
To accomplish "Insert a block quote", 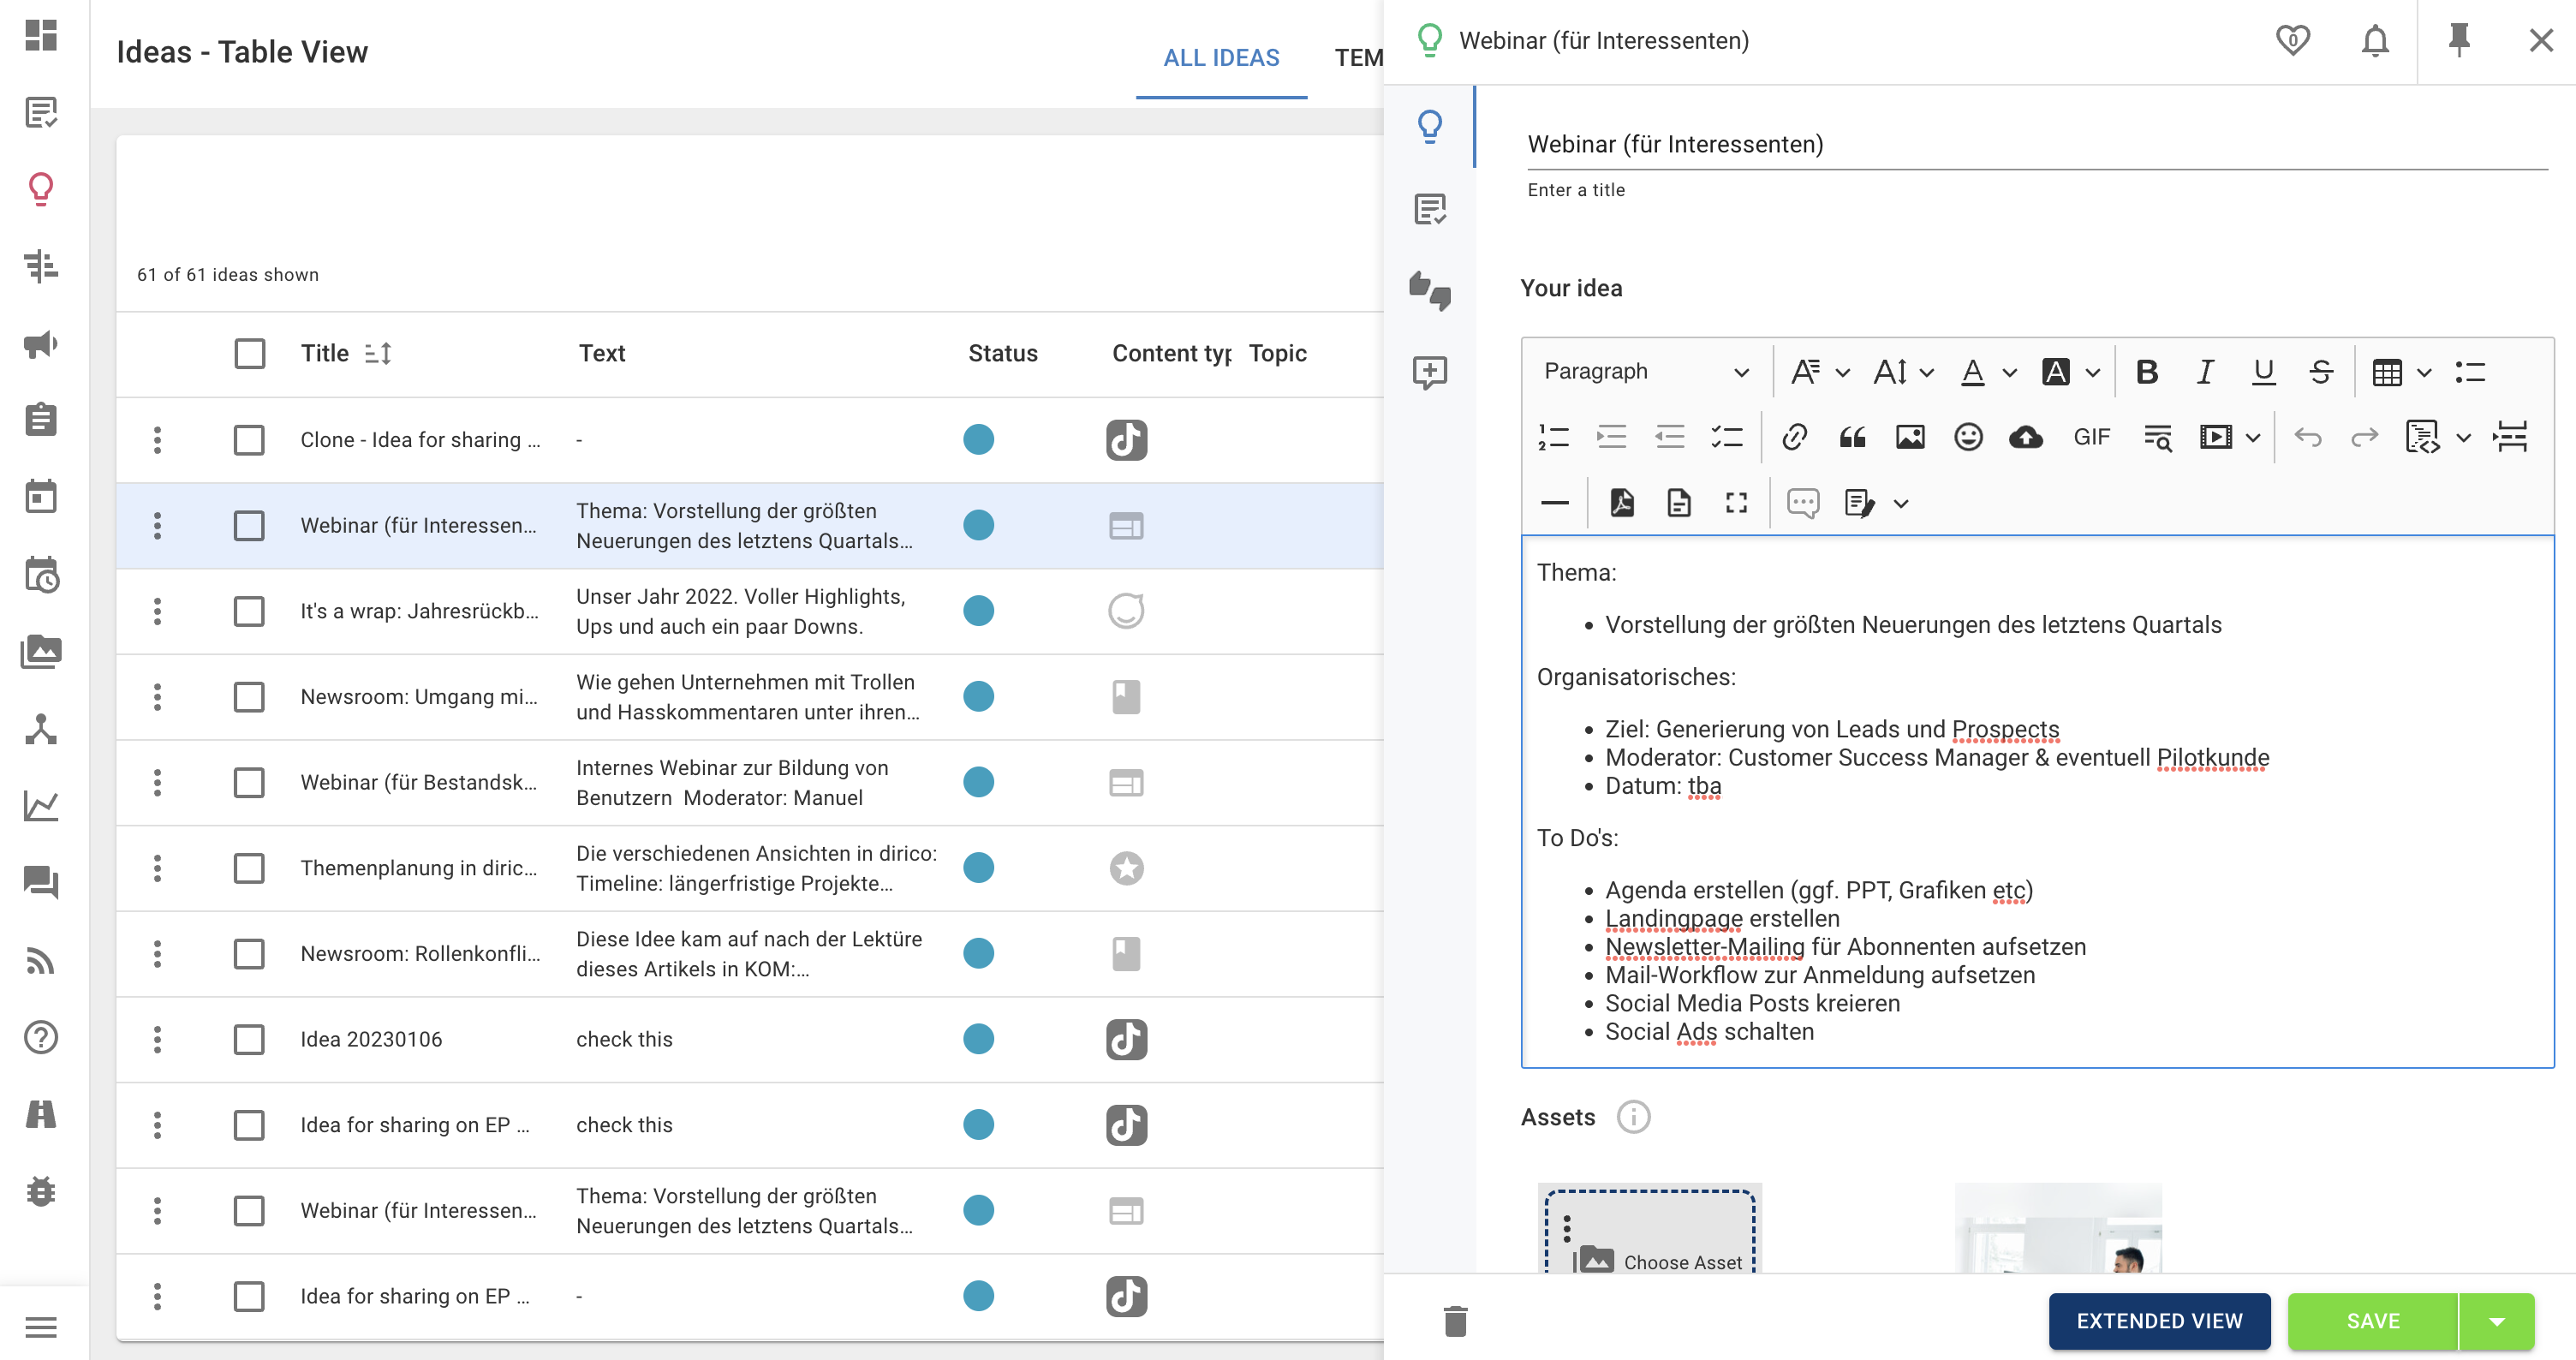I will 1852,437.
